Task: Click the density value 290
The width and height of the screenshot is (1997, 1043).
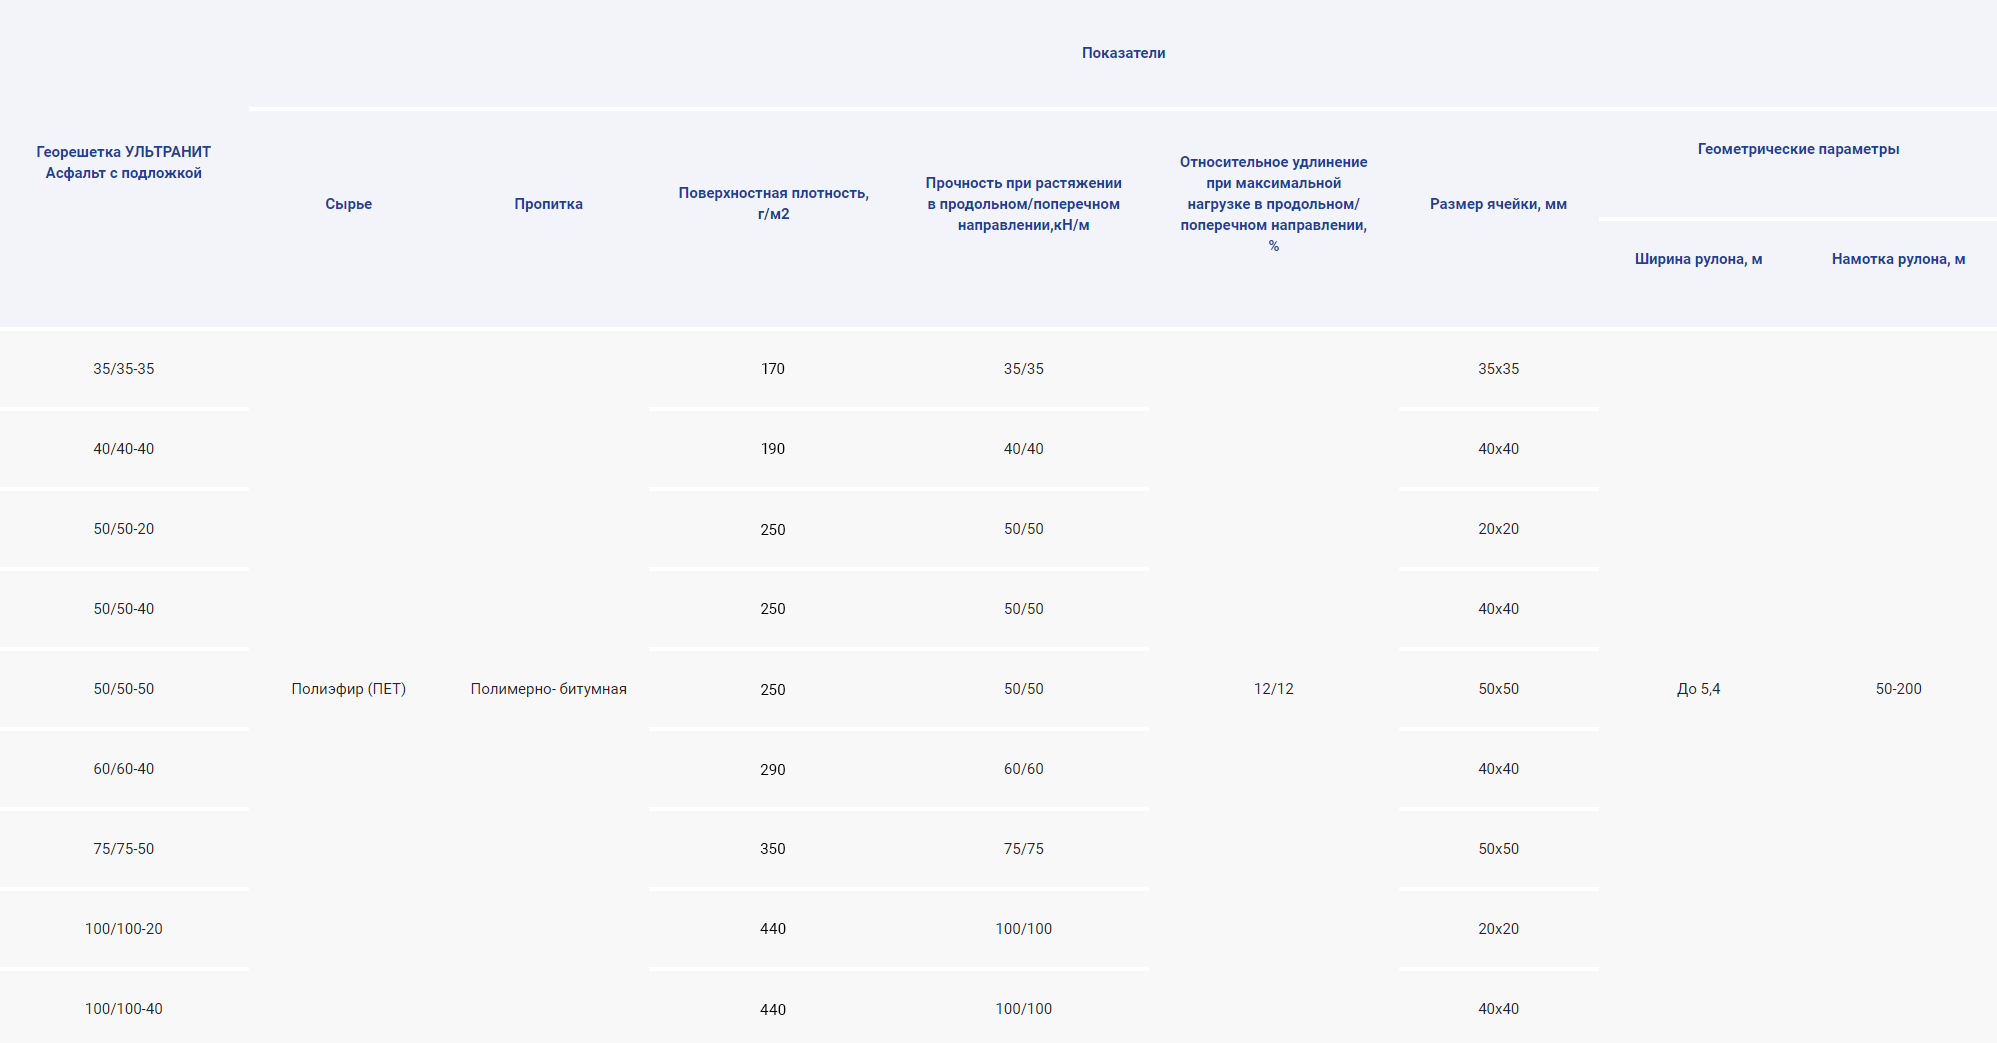Action: click(x=773, y=769)
